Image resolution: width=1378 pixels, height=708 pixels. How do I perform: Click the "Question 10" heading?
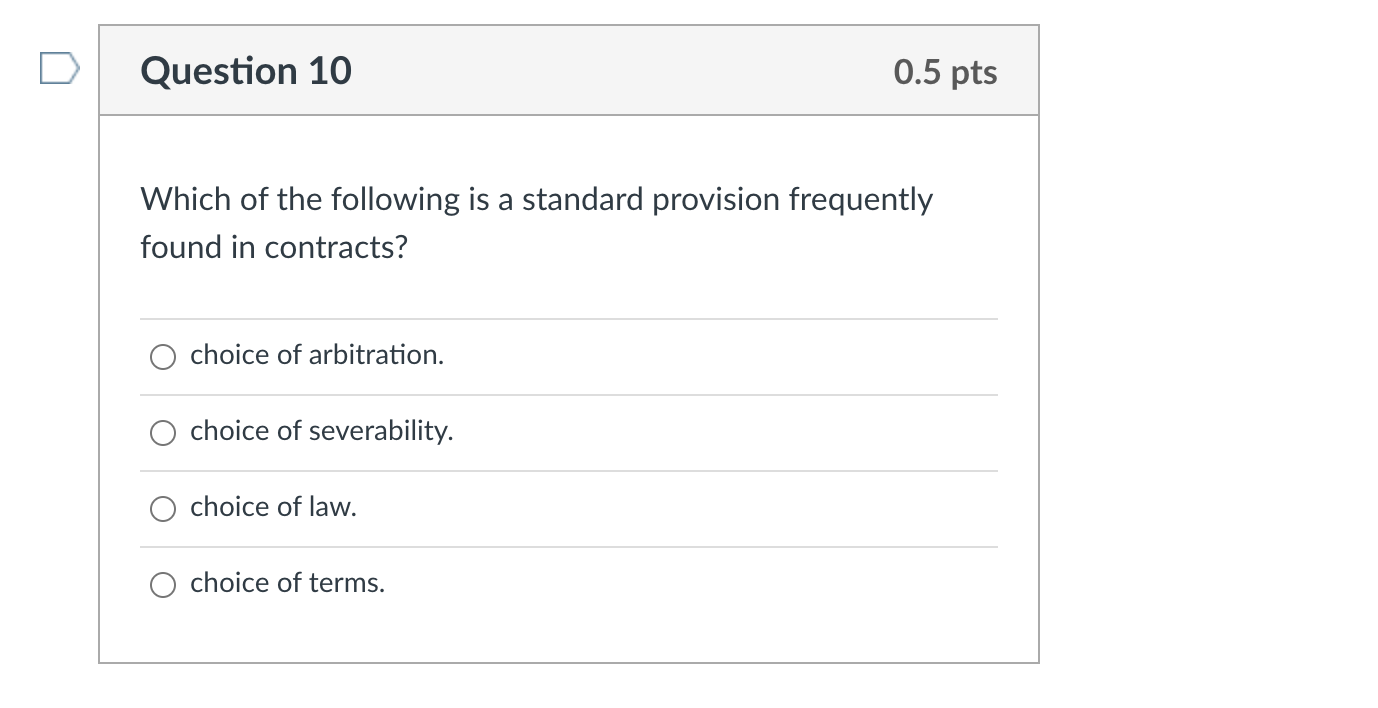(x=246, y=71)
